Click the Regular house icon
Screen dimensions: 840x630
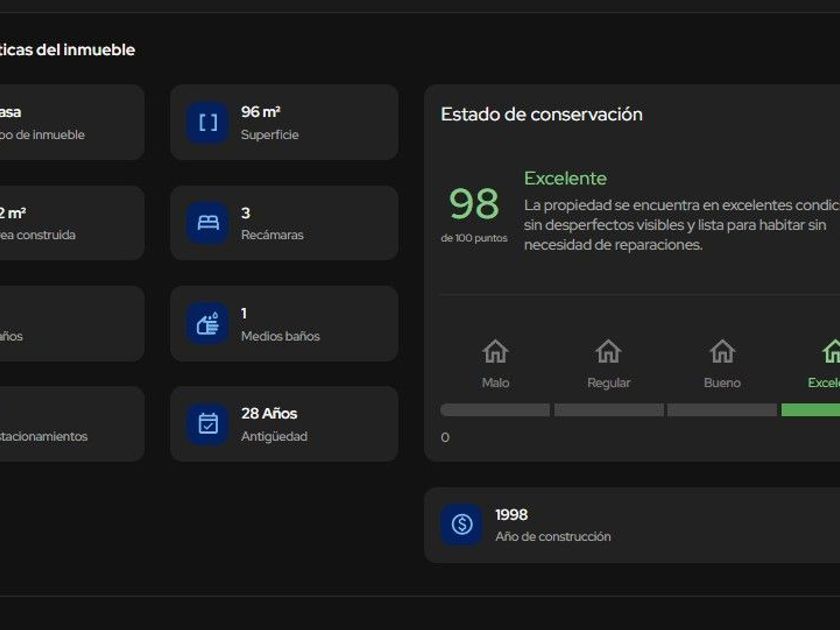609,351
